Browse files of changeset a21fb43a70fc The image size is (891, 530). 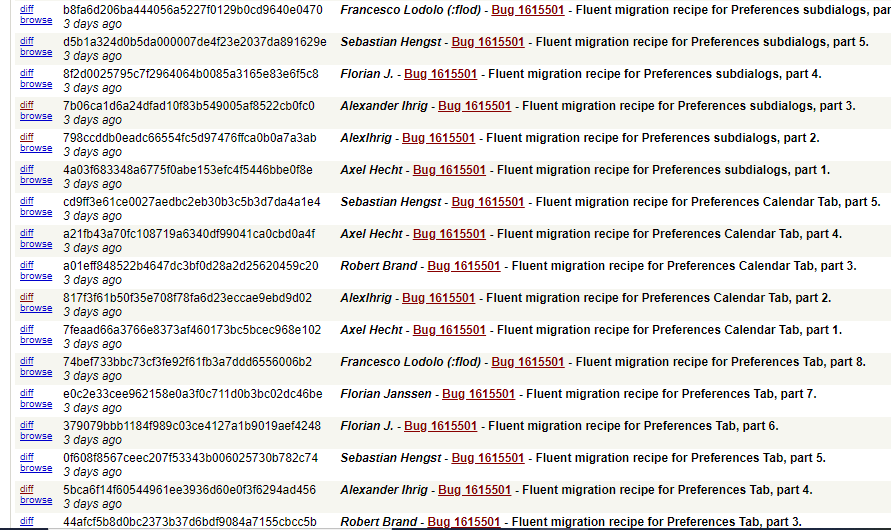pos(36,244)
